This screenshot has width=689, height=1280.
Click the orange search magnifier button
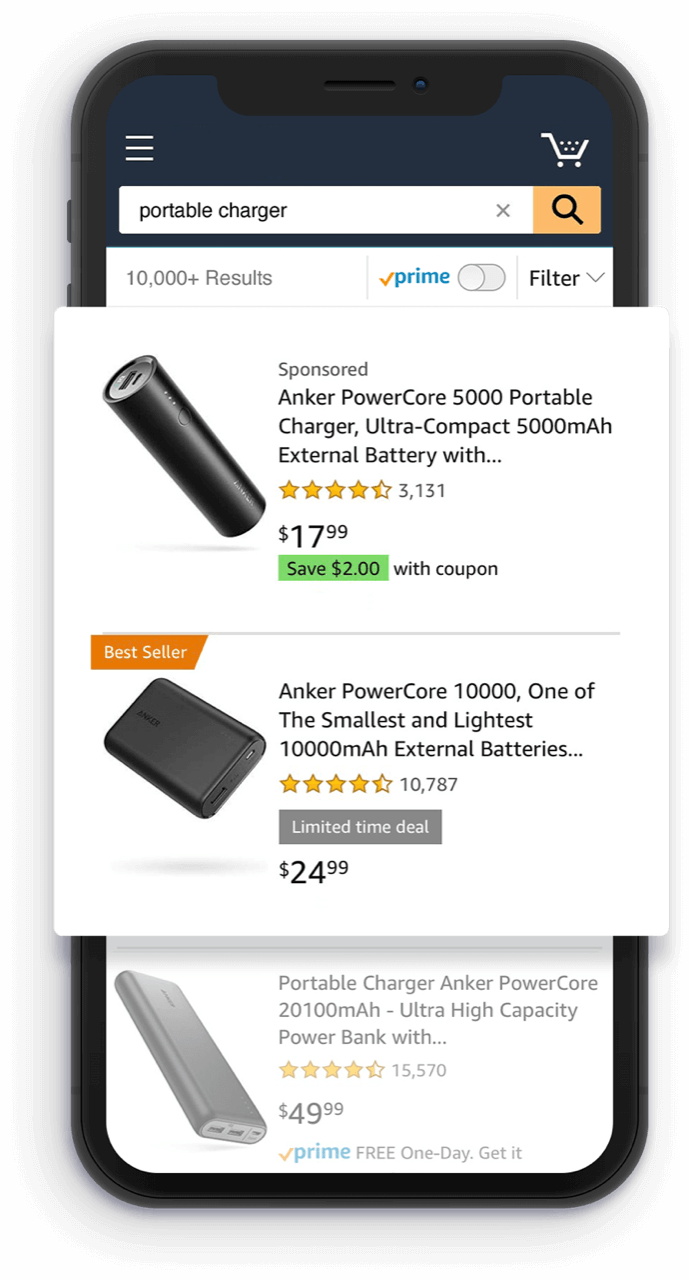point(567,210)
